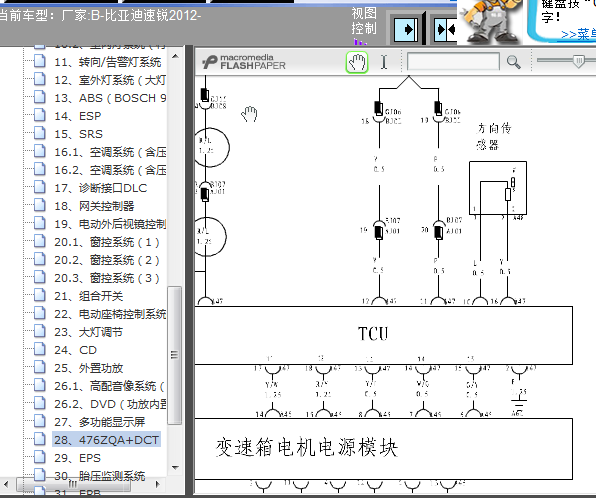This screenshot has width=596, height=498.
Task: Click document icon beside 23、大灯调节
Action: 40,331
